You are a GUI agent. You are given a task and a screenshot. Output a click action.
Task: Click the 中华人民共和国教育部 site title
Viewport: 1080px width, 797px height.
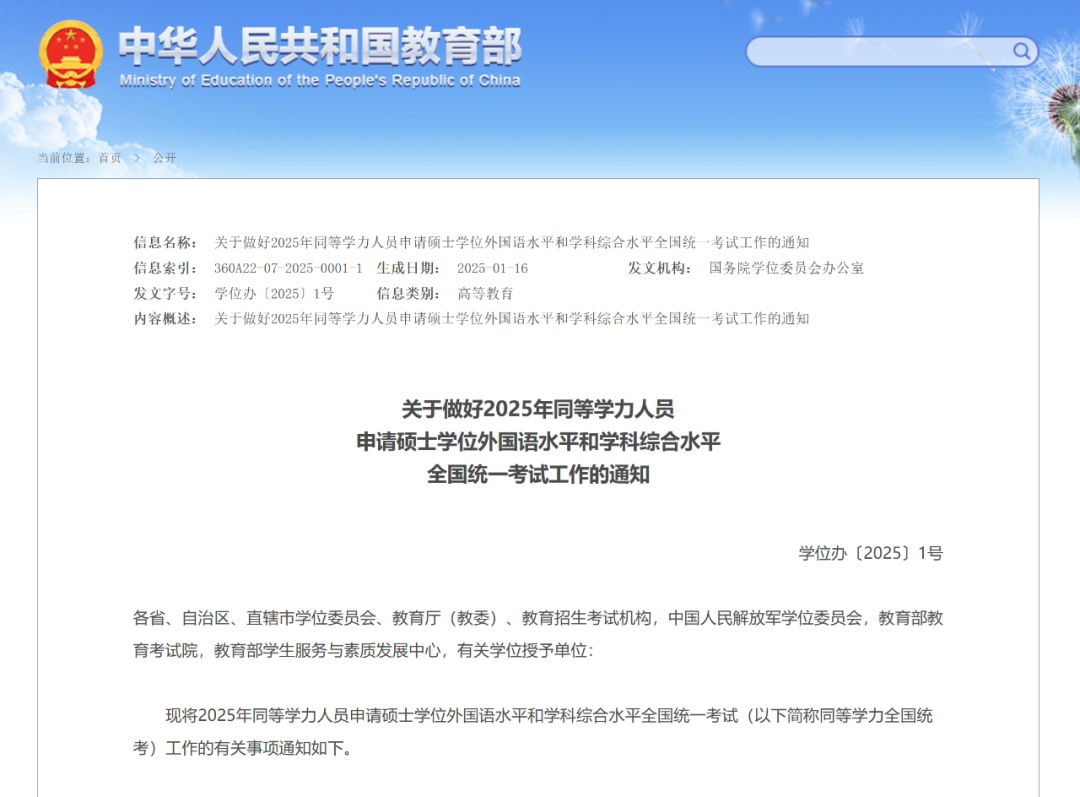point(319,45)
